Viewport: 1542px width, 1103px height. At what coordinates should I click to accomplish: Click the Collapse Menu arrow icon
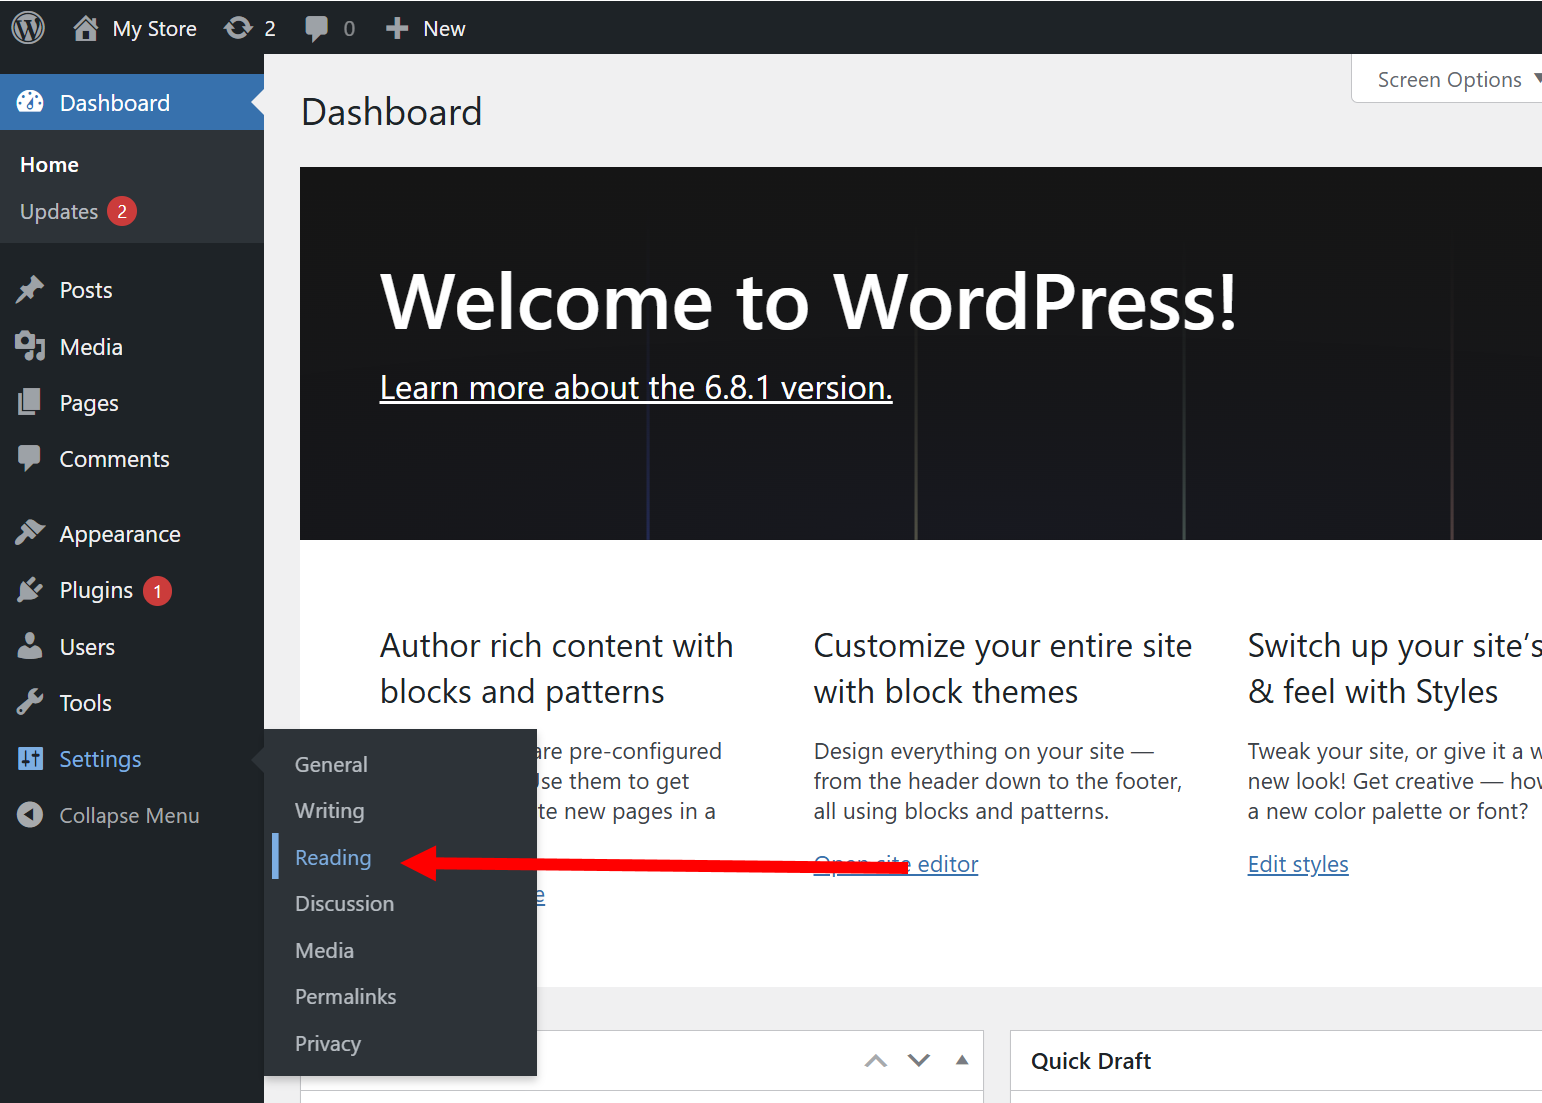coord(30,815)
